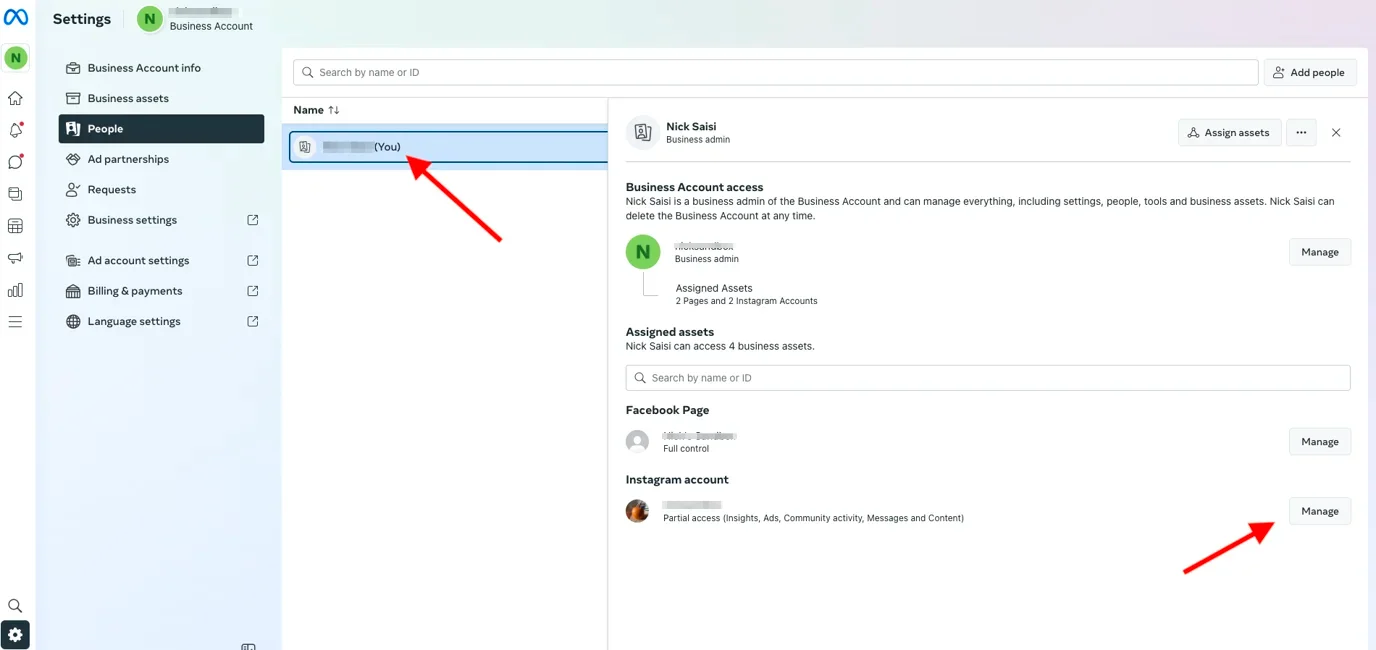This screenshot has width=1376, height=650.
Task: Open the insights bar chart icon
Action: [x=15, y=289]
